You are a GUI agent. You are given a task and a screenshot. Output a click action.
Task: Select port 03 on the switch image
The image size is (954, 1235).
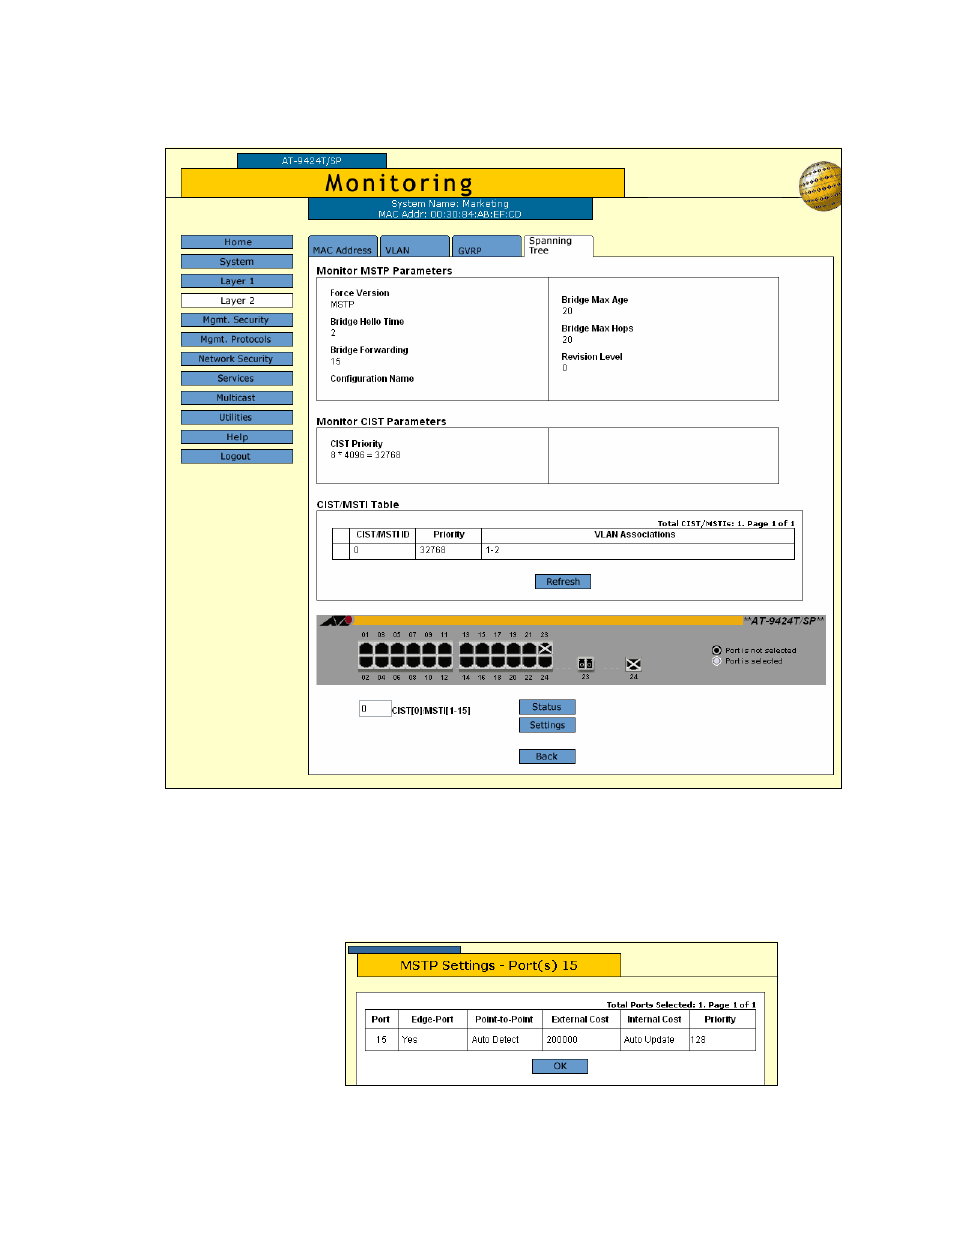[x=381, y=649]
